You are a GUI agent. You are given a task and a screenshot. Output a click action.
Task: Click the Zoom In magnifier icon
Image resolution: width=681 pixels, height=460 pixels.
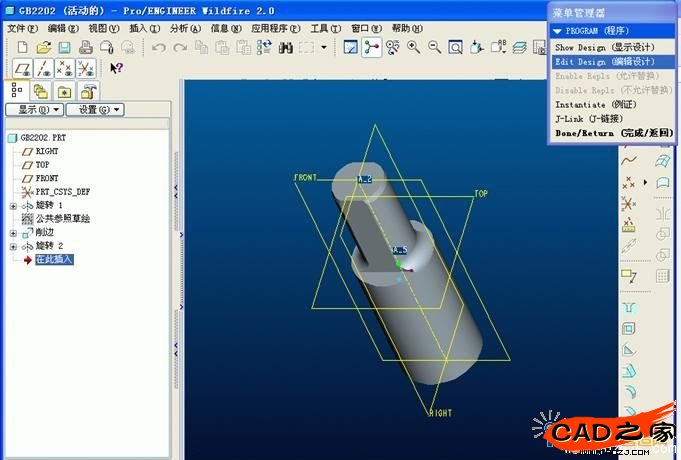(x=413, y=47)
